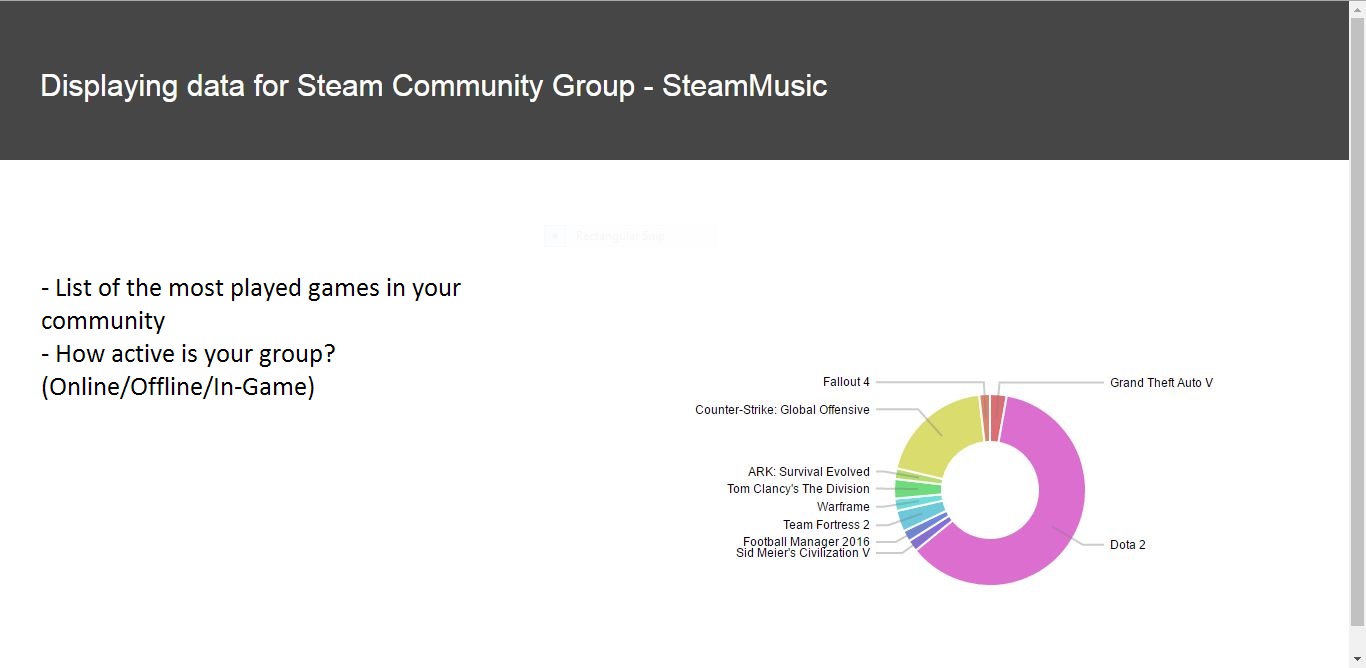
Task: Click the ARK: Survival Evolved label
Action: (809, 472)
